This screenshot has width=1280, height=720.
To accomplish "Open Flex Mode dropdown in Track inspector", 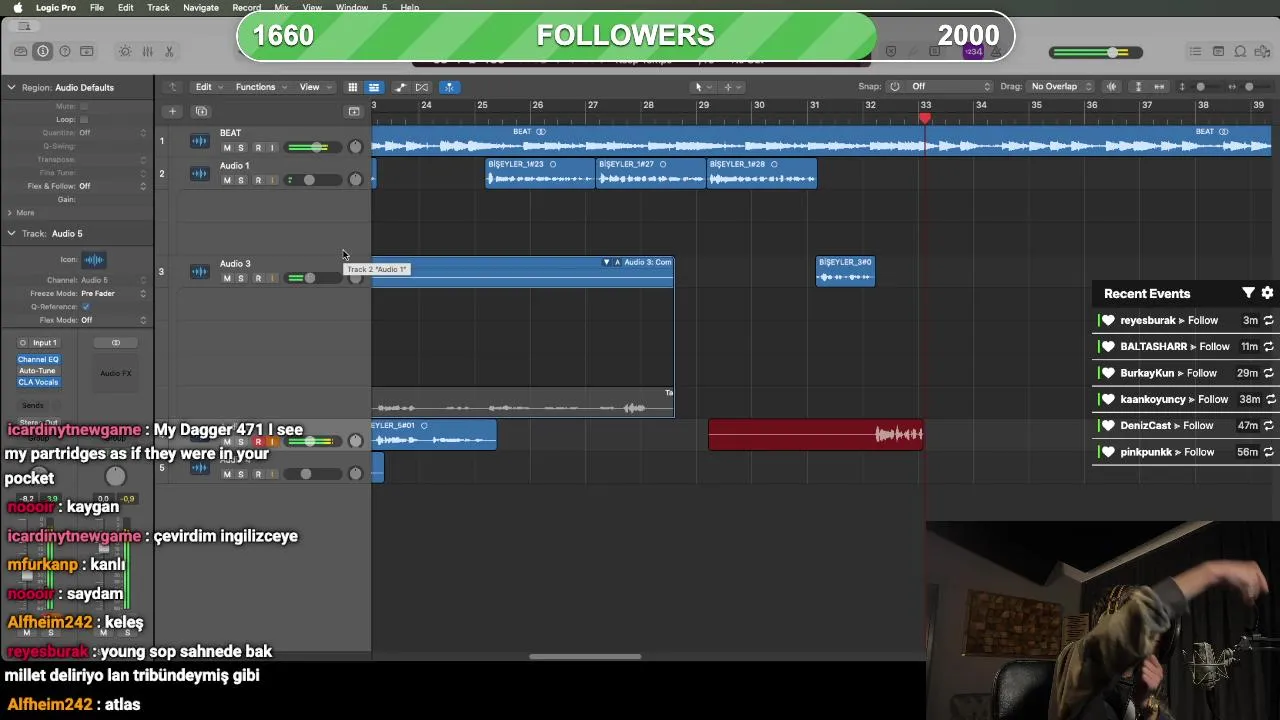I will click(113, 320).
